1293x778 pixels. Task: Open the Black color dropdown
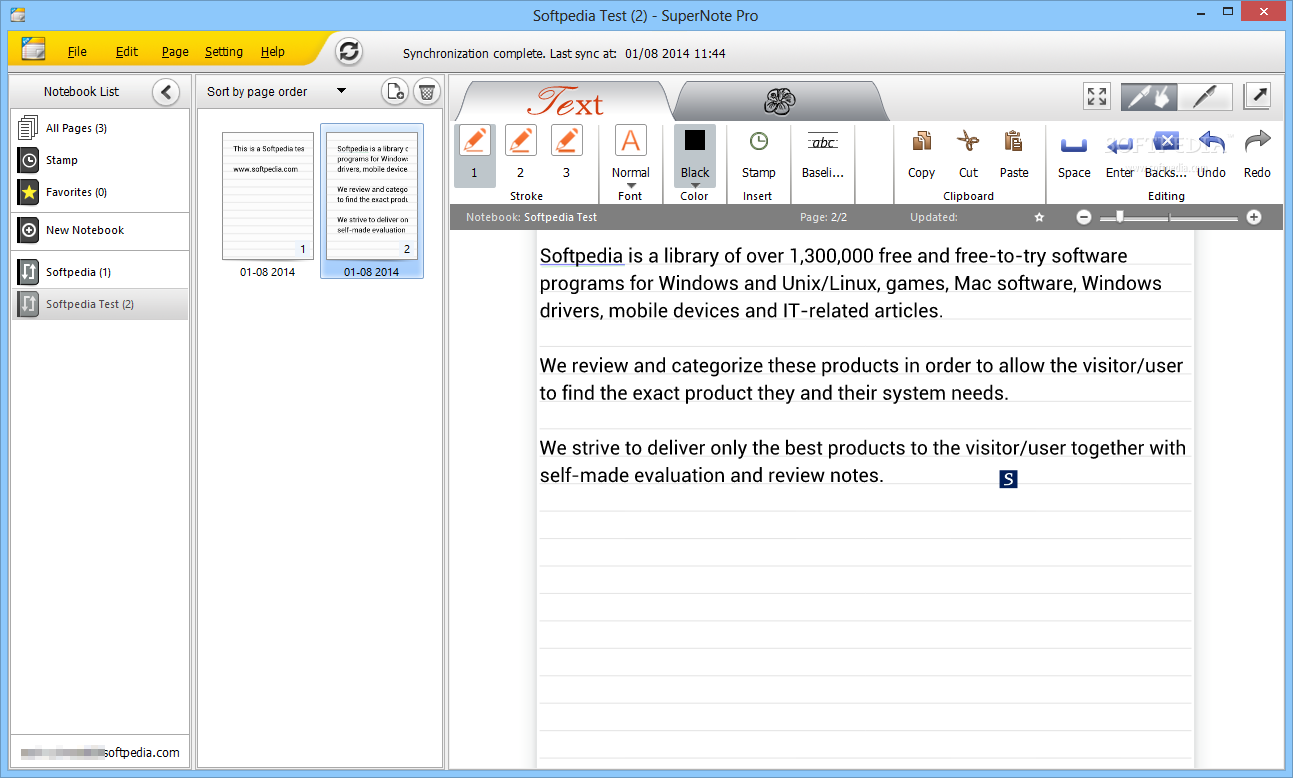click(695, 156)
